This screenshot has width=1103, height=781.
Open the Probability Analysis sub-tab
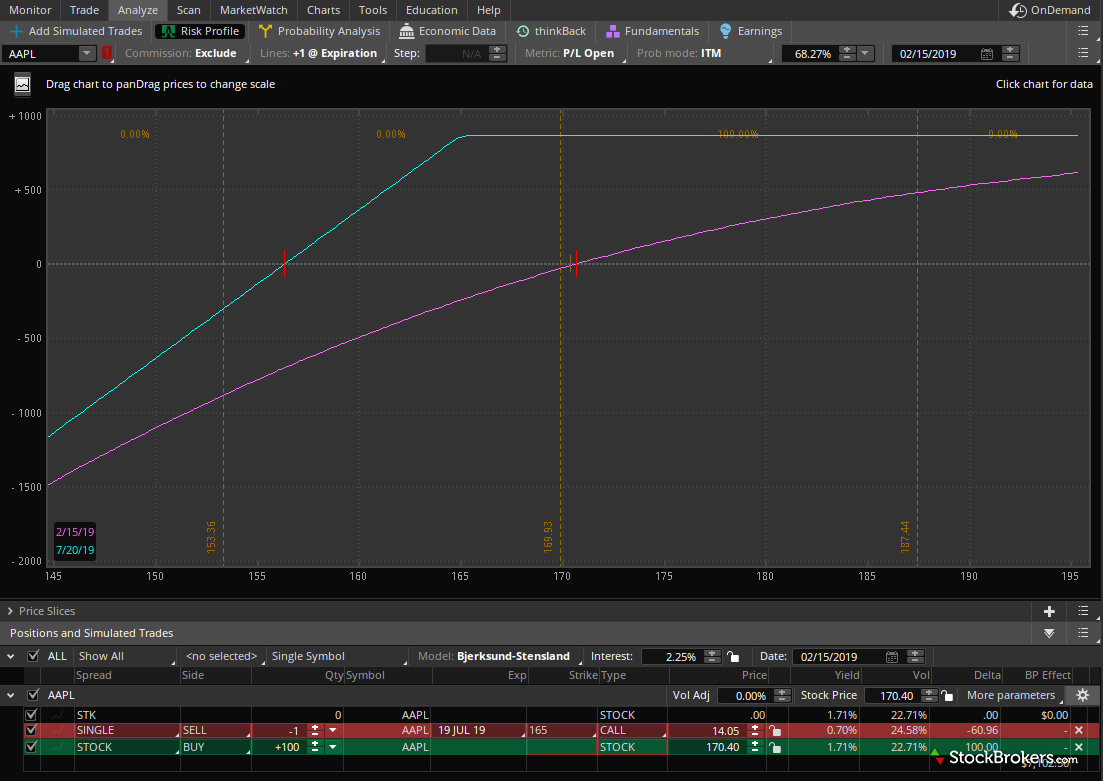pyautogui.click(x=319, y=31)
